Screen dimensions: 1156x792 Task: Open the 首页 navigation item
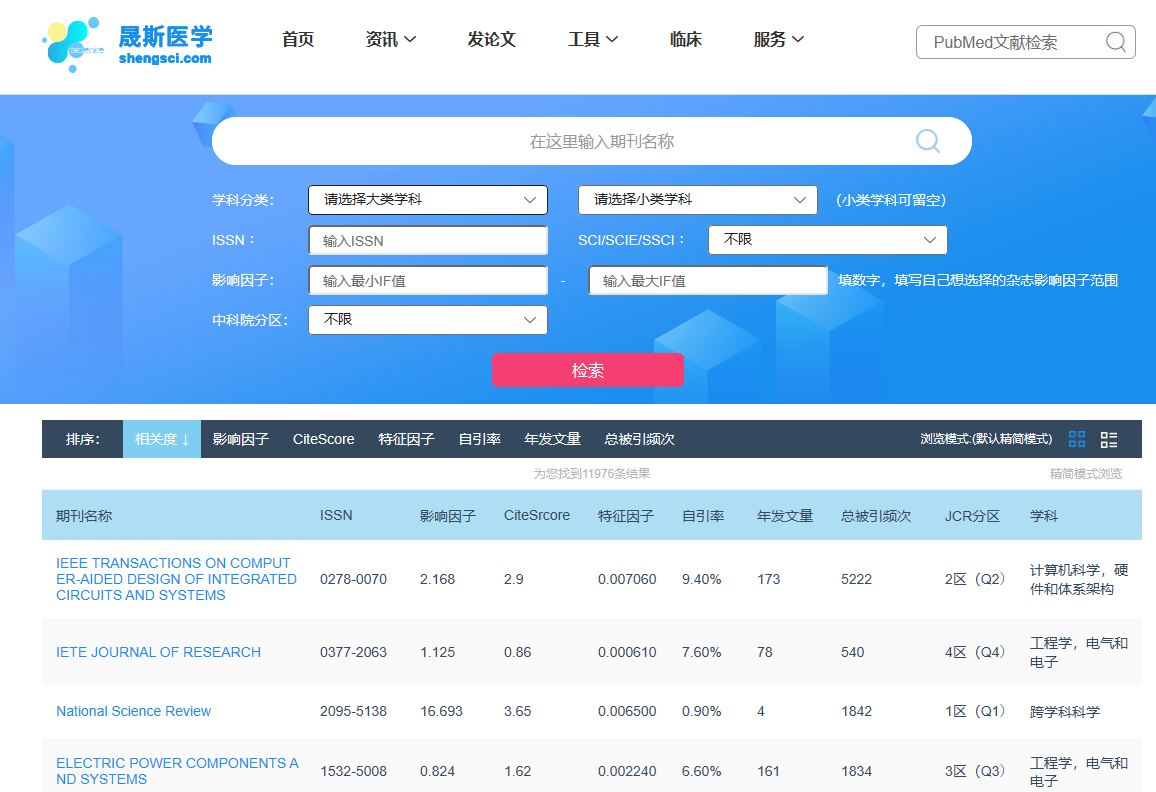click(x=298, y=39)
